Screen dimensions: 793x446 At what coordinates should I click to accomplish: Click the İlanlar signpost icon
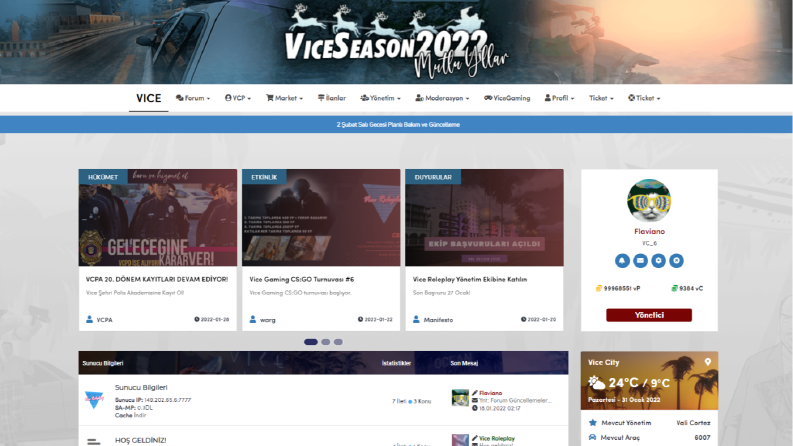click(321, 98)
